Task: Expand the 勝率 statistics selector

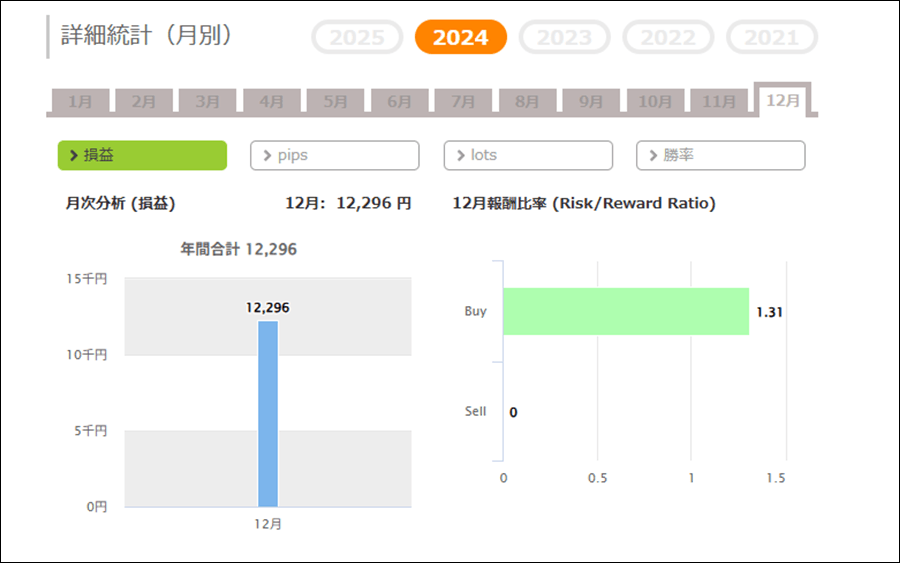Action: pyautogui.click(x=720, y=155)
